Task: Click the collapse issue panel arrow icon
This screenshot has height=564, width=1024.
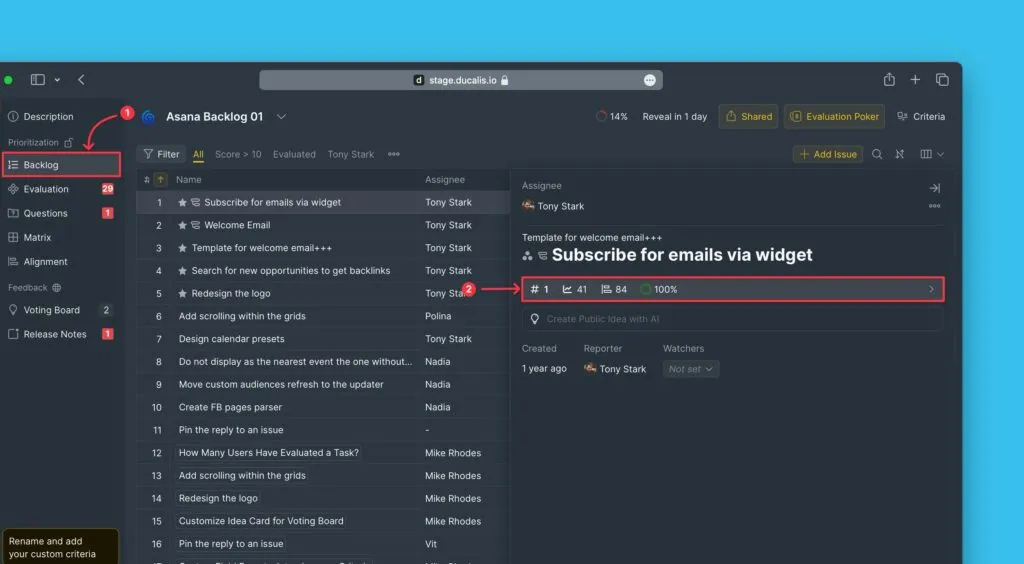Action: pyautogui.click(x=934, y=188)
